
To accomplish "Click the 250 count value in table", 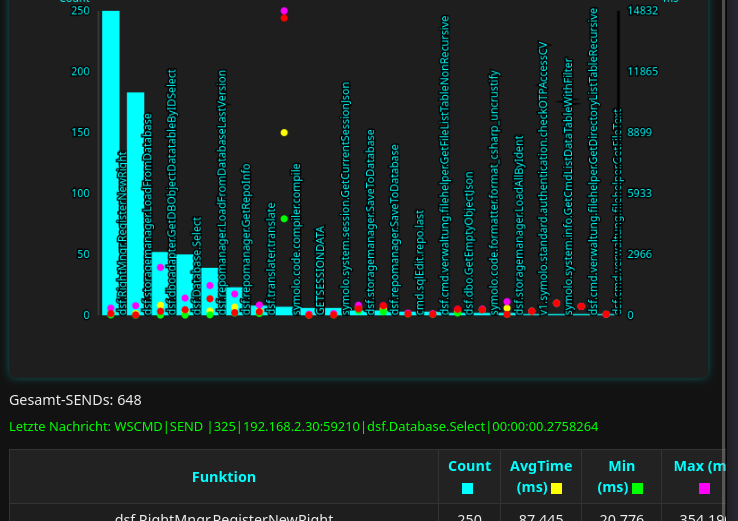I will (x=469, y=516).
